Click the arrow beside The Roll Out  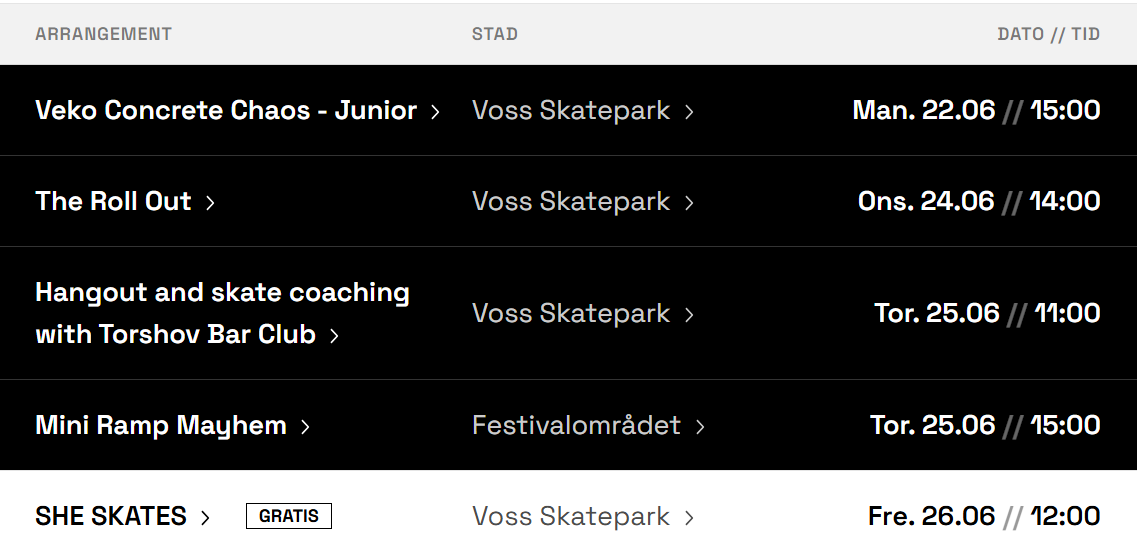click(x=210, y=203)
